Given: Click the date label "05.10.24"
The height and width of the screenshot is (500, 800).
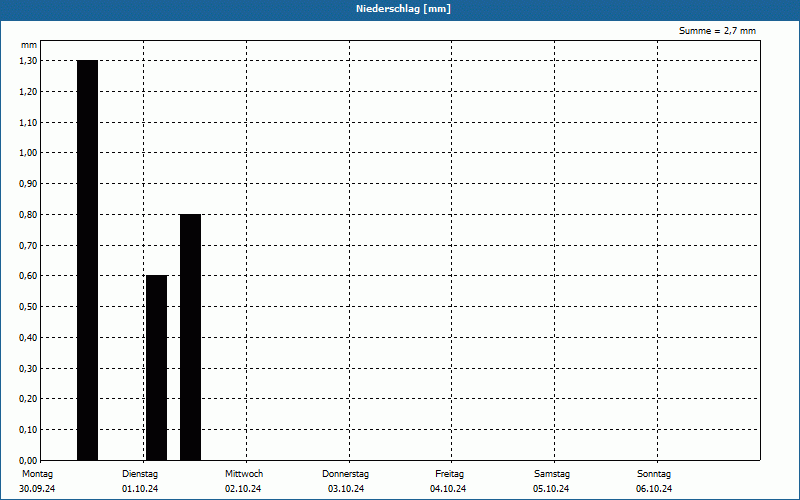Looking at the screenshot, I should [551, 489].
